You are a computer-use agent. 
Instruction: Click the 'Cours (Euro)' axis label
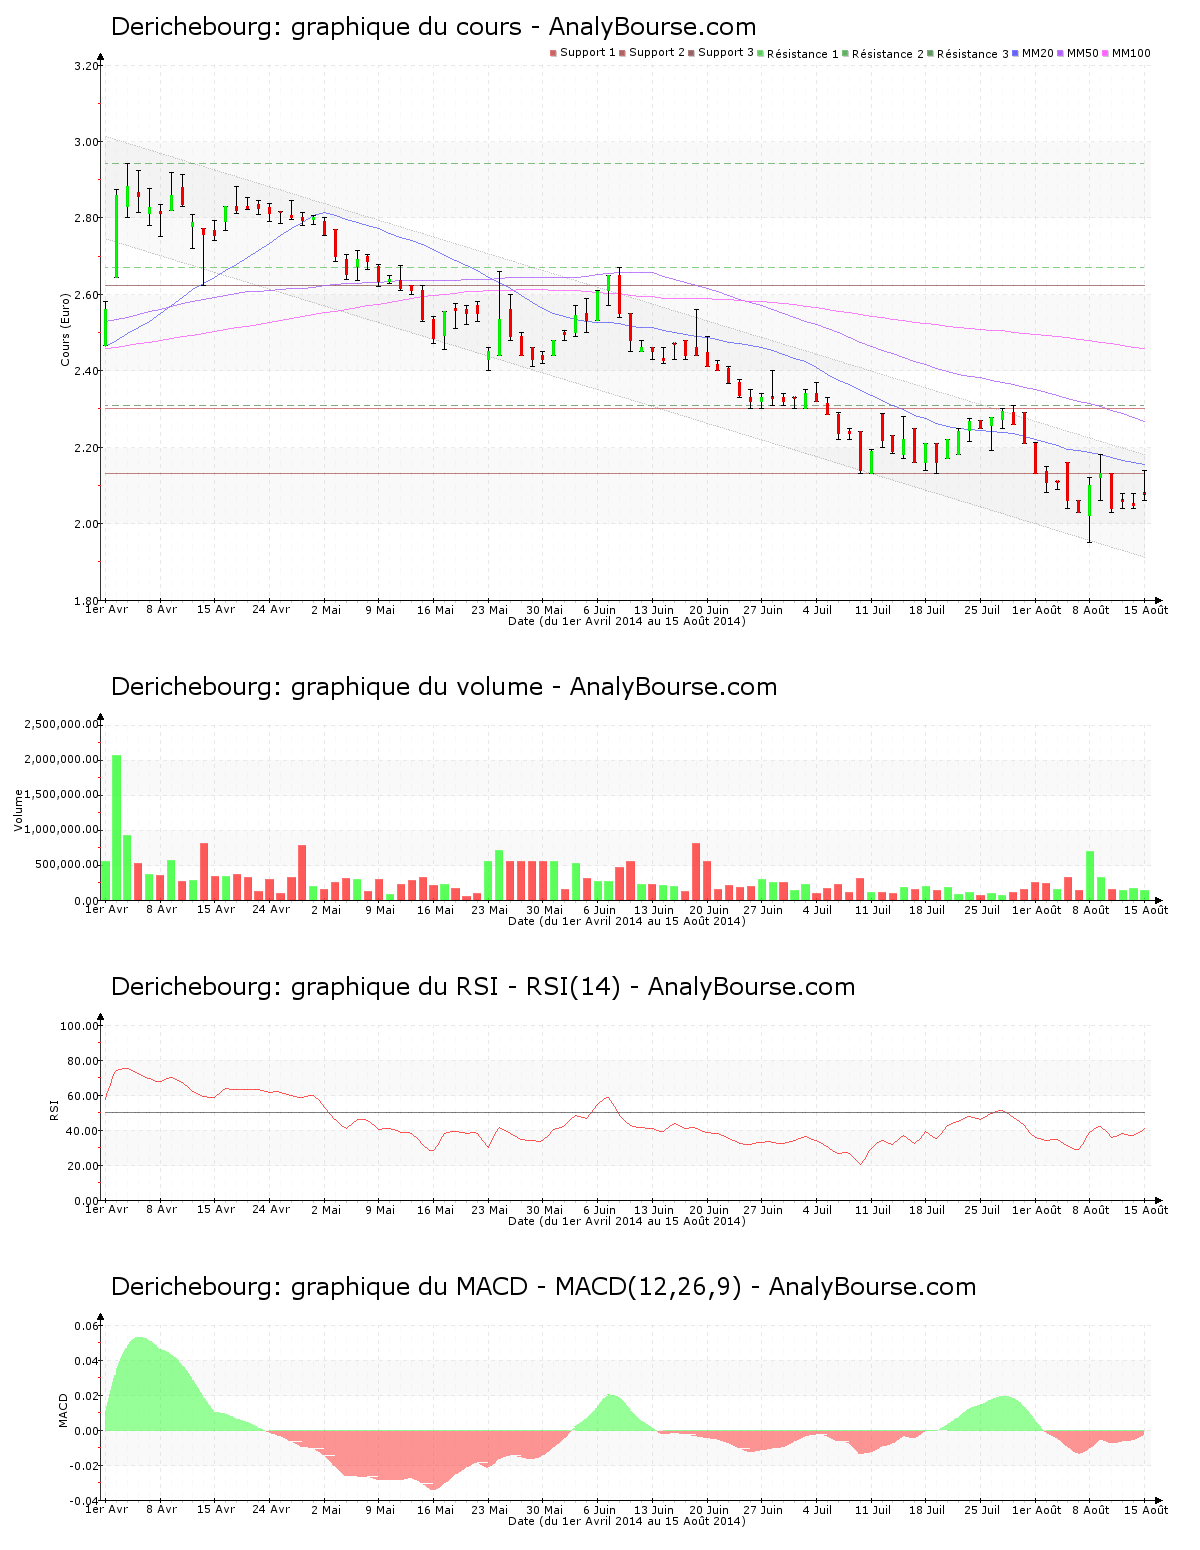tap(66, 329)
